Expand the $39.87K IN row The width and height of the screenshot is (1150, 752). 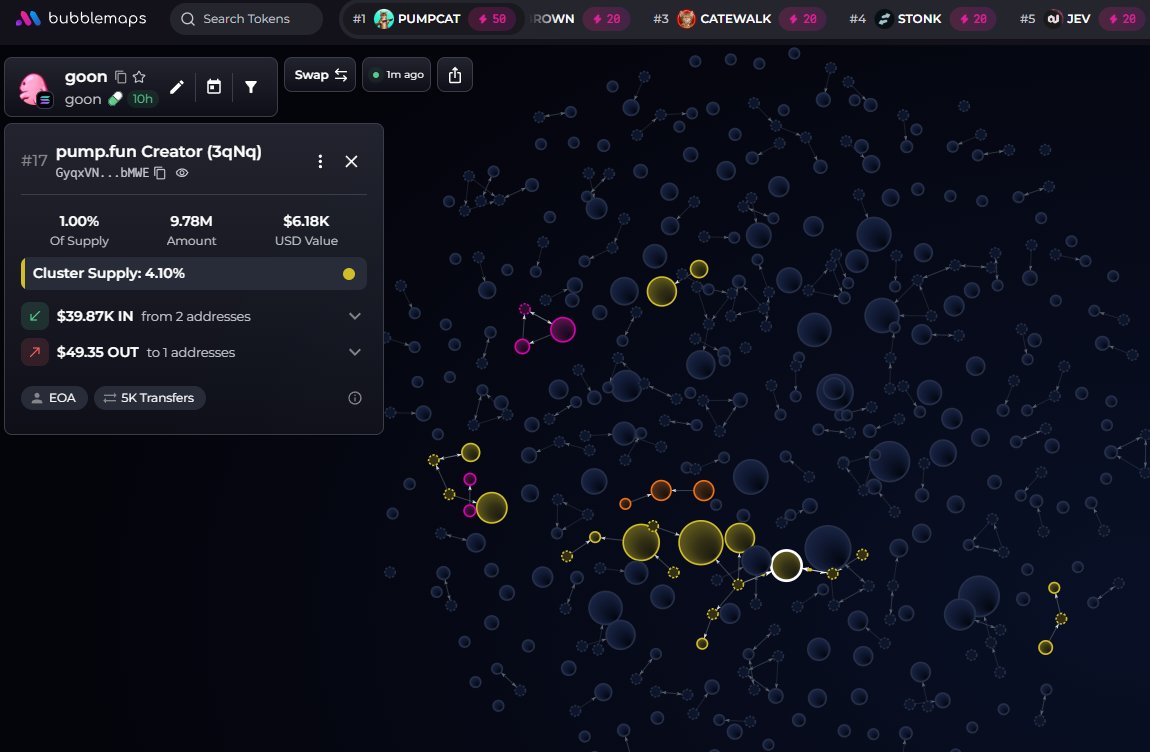[x=194, y=316]
